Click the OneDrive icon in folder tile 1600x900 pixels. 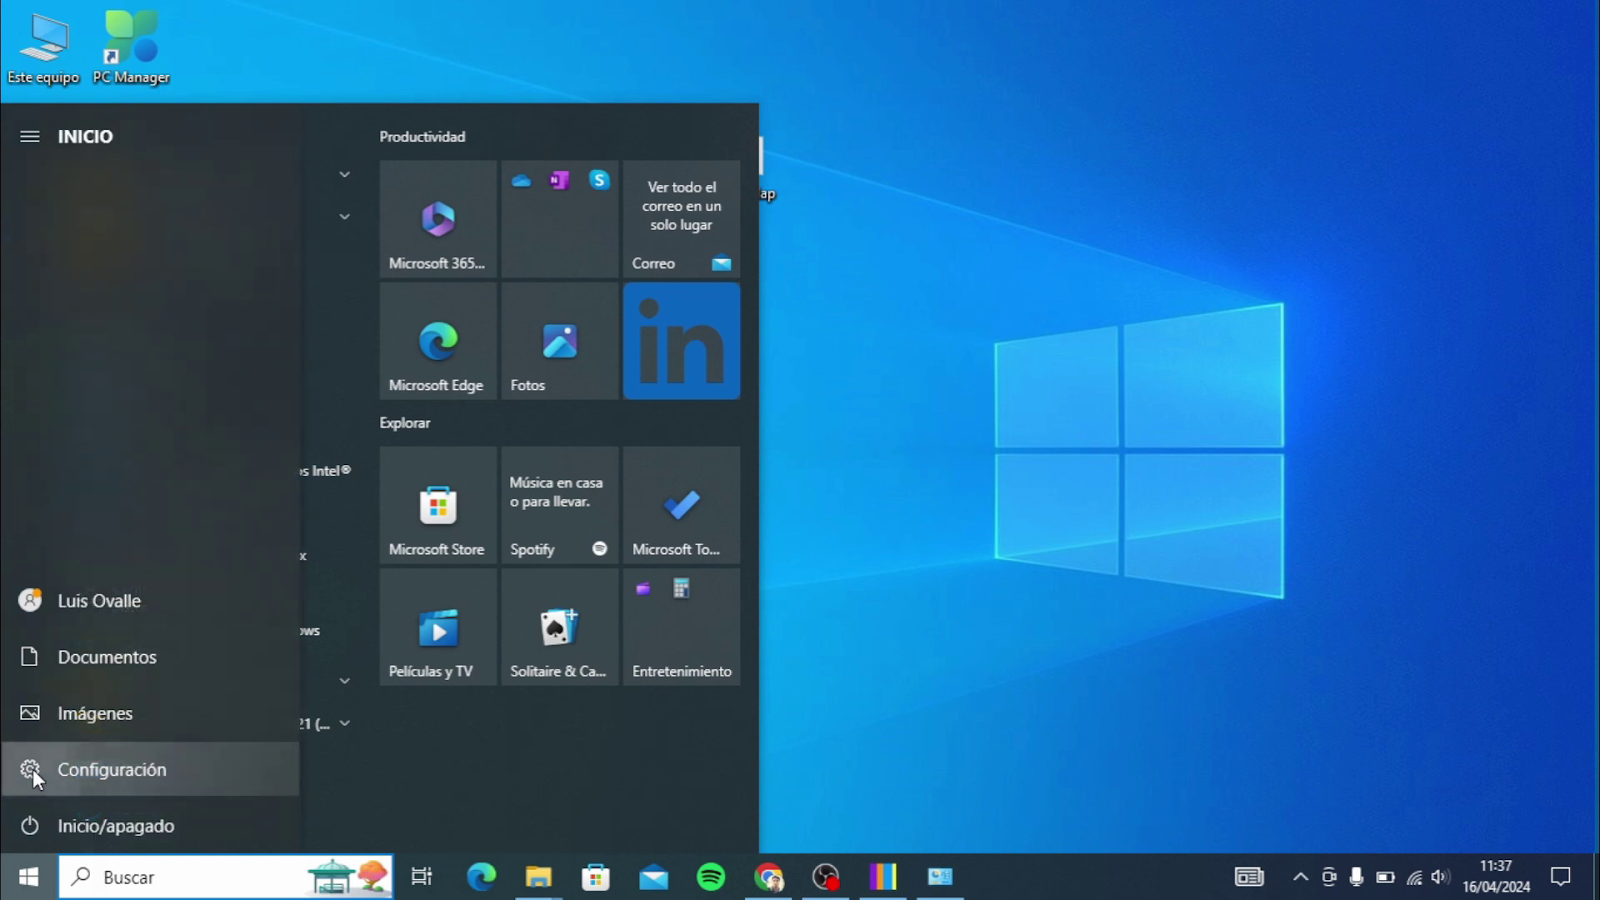pyautogui.click(x=521, y=180)
